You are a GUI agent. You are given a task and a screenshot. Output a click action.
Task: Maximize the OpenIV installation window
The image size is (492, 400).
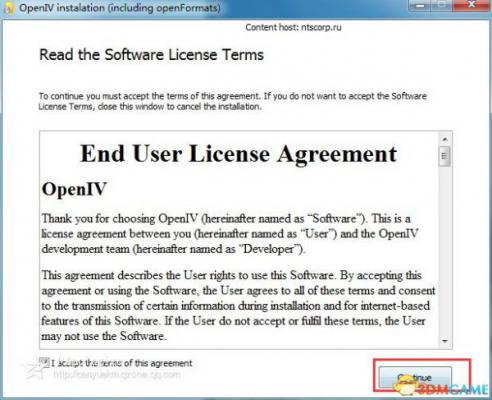click(440, 5)
